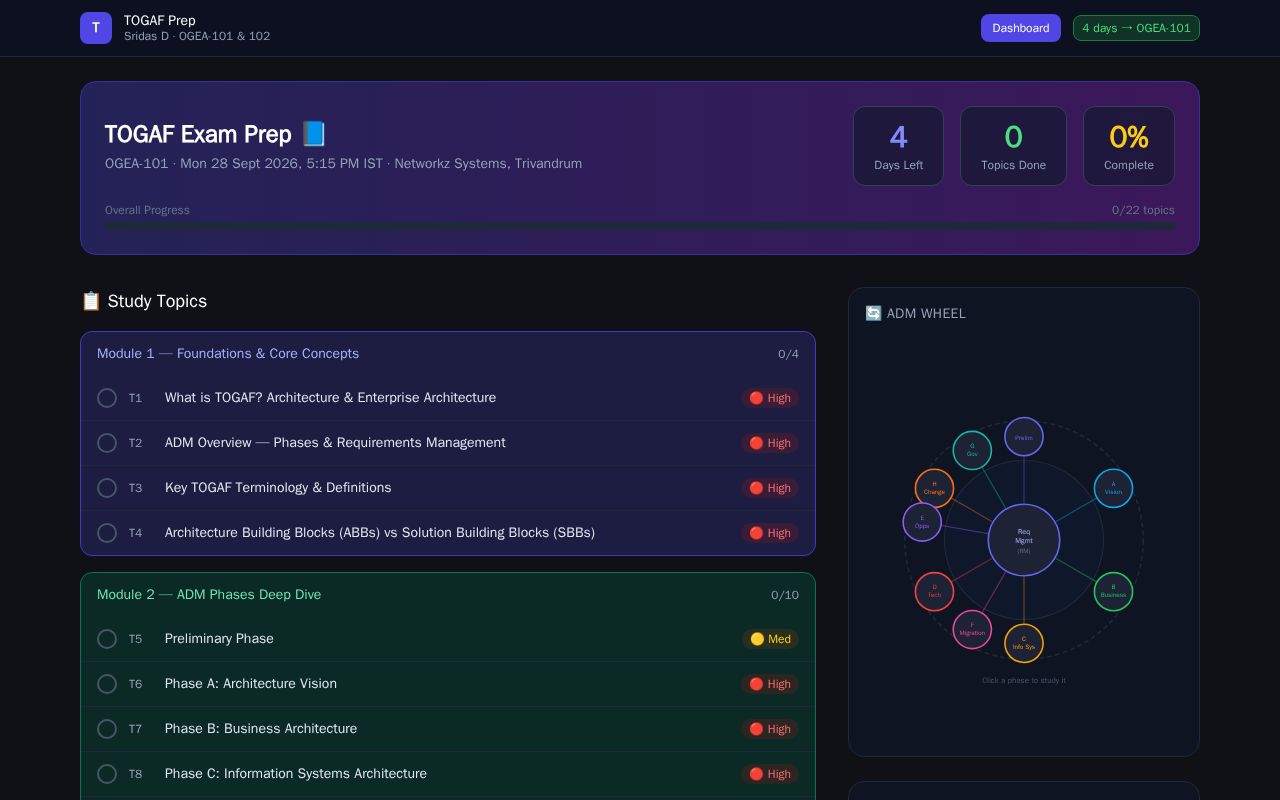Choose the H Change phase node

pos(934,488)
